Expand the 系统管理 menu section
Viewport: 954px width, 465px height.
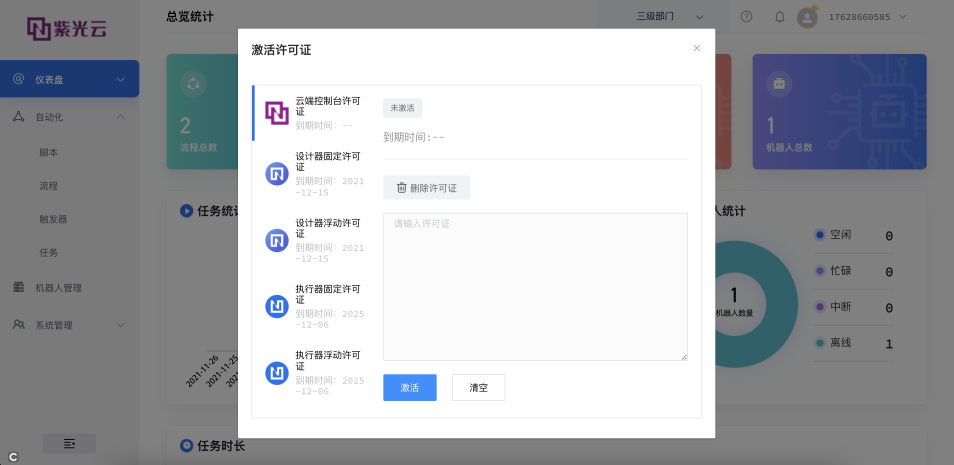click(x=120, y=325)
